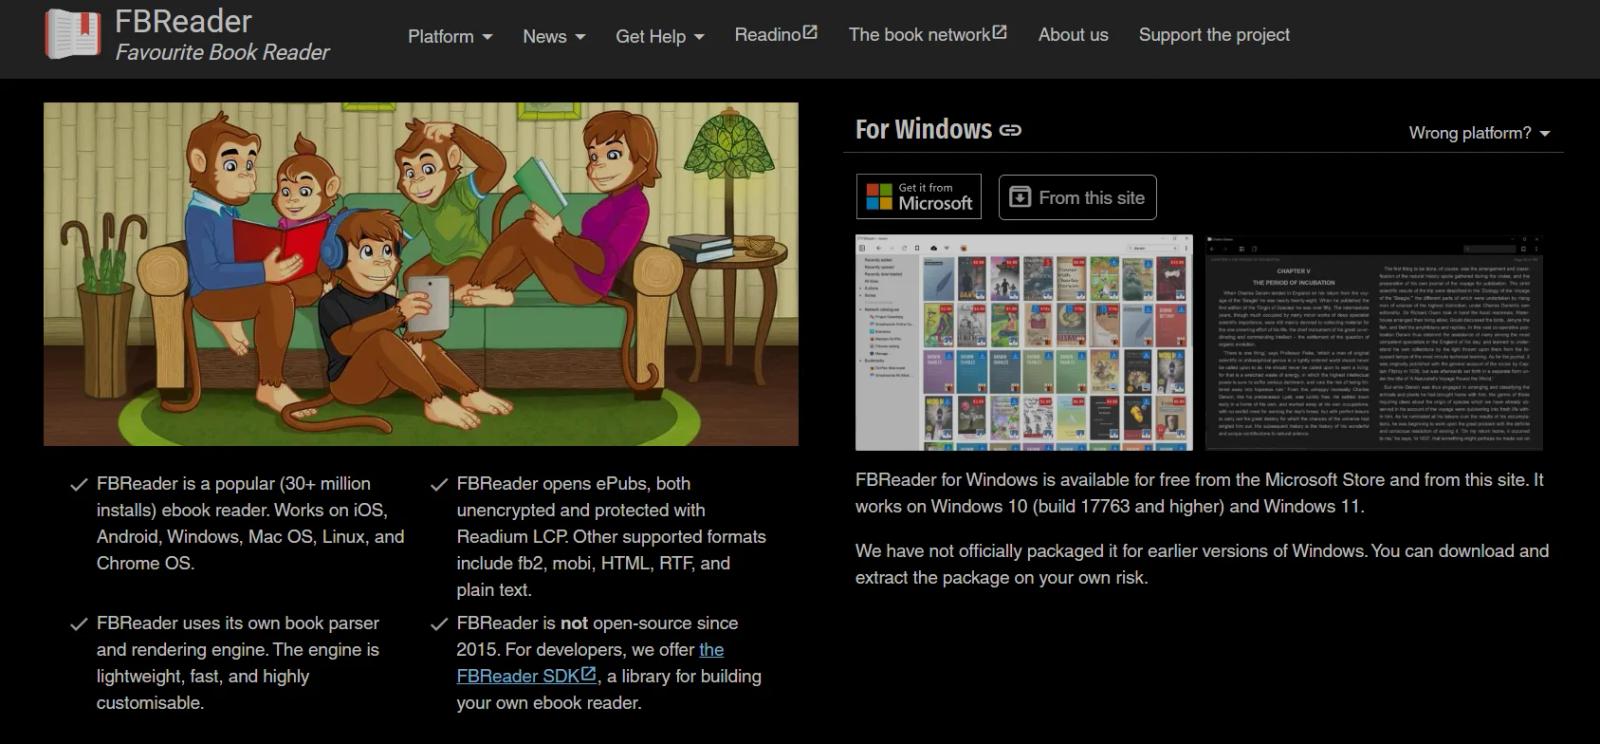Click the external icon beside The book network
The height and width of the screenshot is (744, 1600).
[1000, 33]
